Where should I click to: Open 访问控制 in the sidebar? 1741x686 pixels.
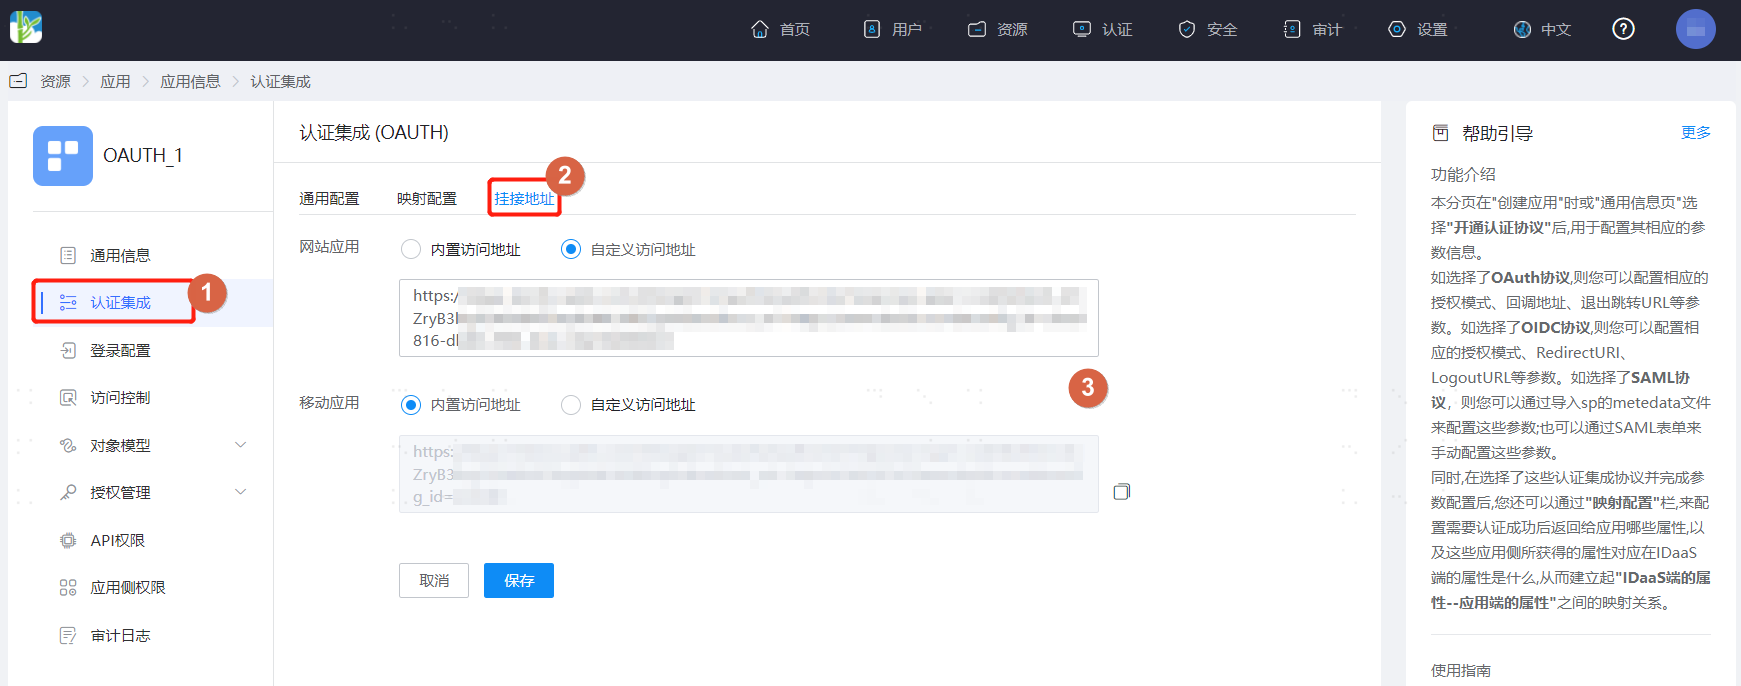tap(120, 398)
